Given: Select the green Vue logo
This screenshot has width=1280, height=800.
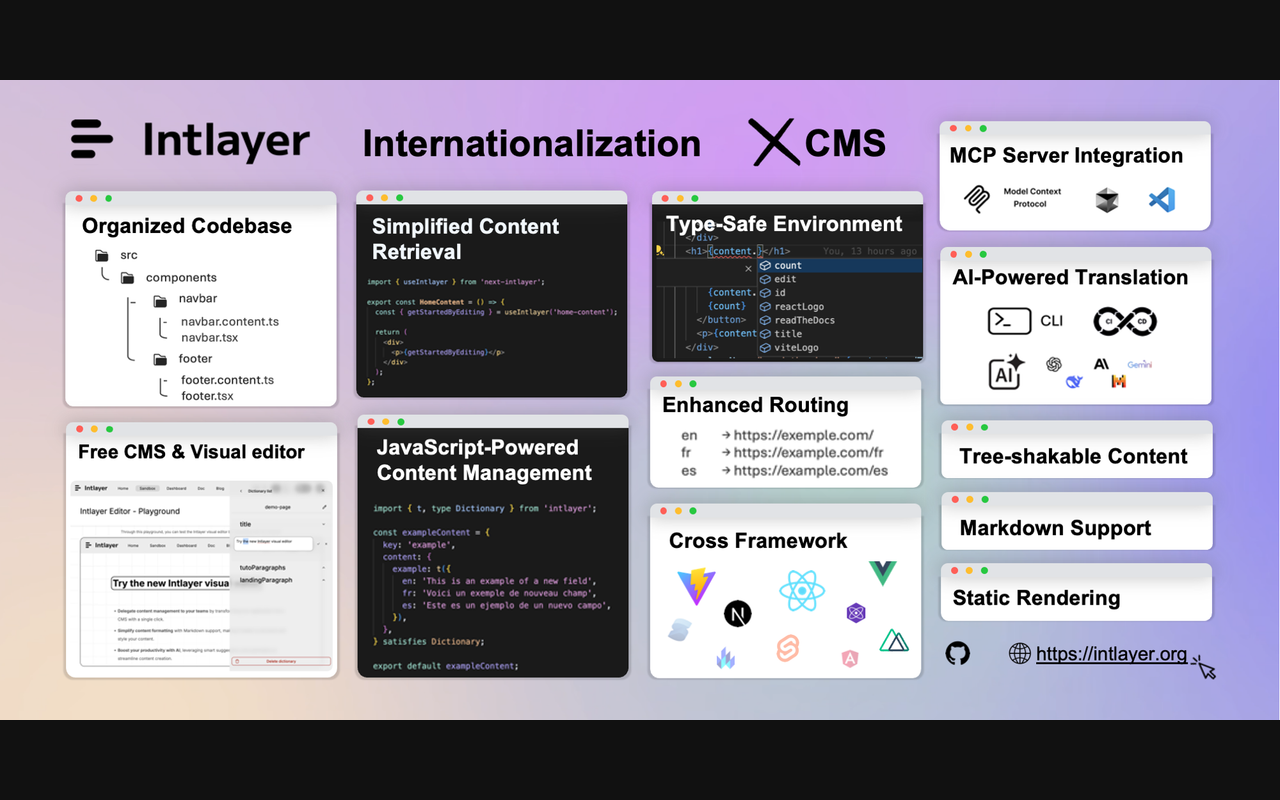Looking at the screenshot, I should point(882,573).
